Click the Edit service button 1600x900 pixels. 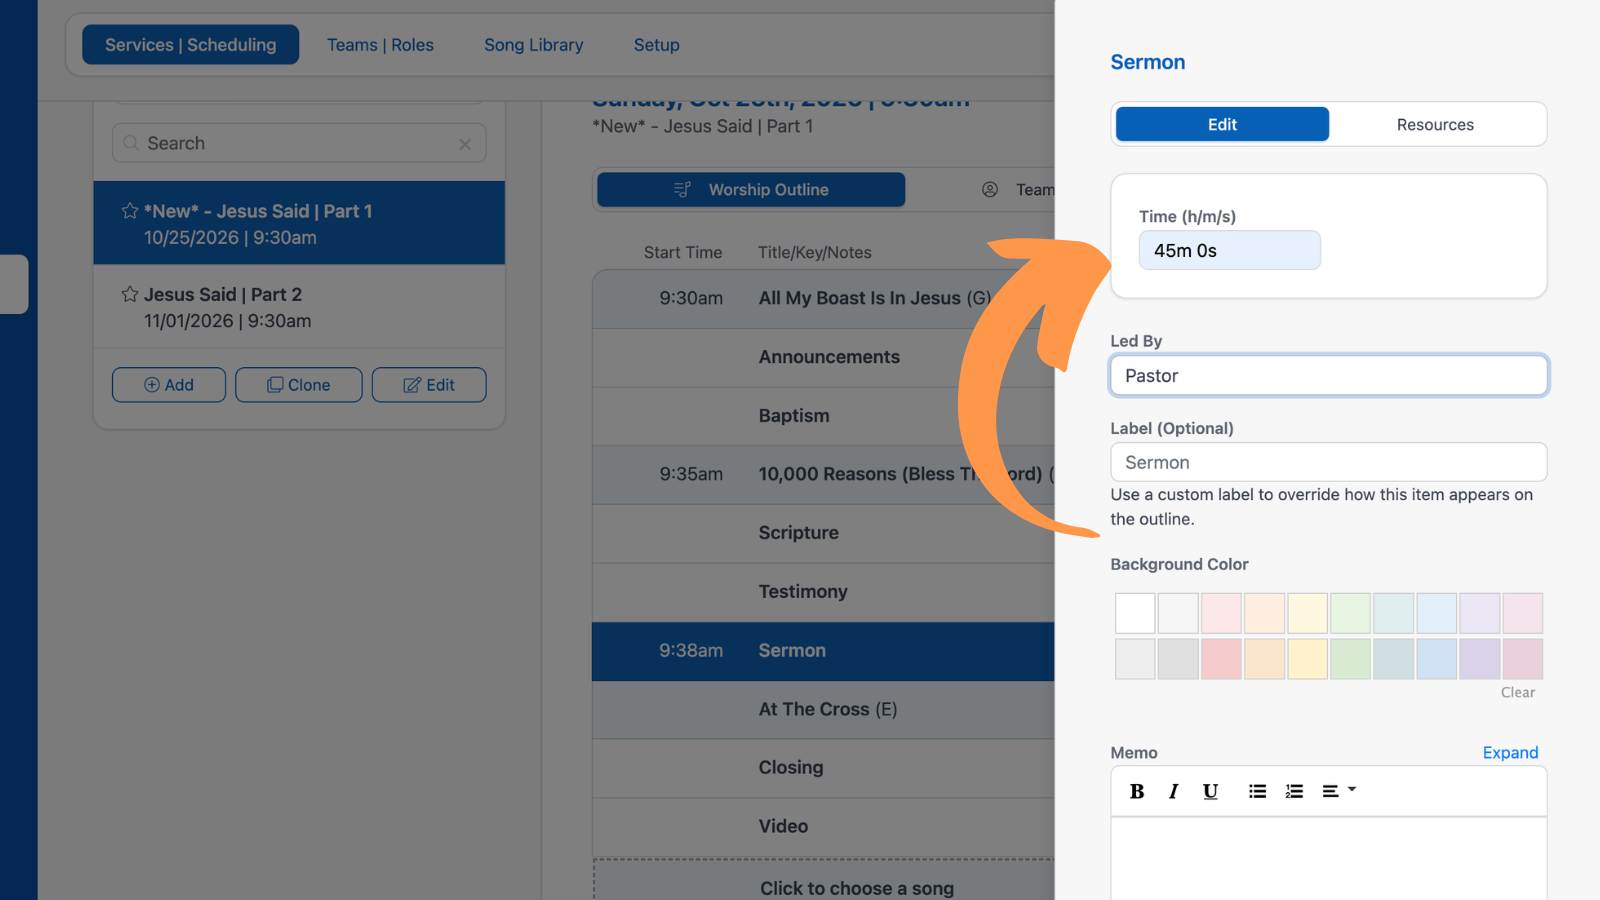click(429, 385)
